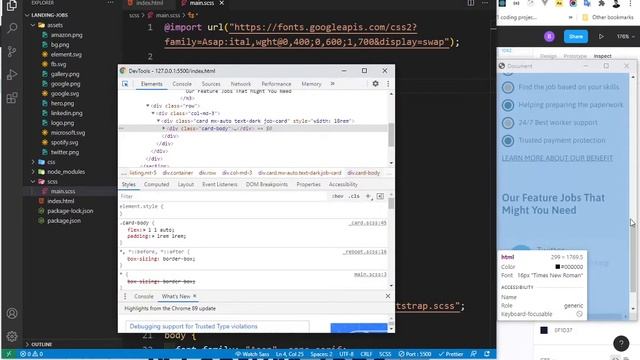The height and width of the screenshot is (360, 640).
Task: Expand the css folder
Action: [x=33, y=162]
